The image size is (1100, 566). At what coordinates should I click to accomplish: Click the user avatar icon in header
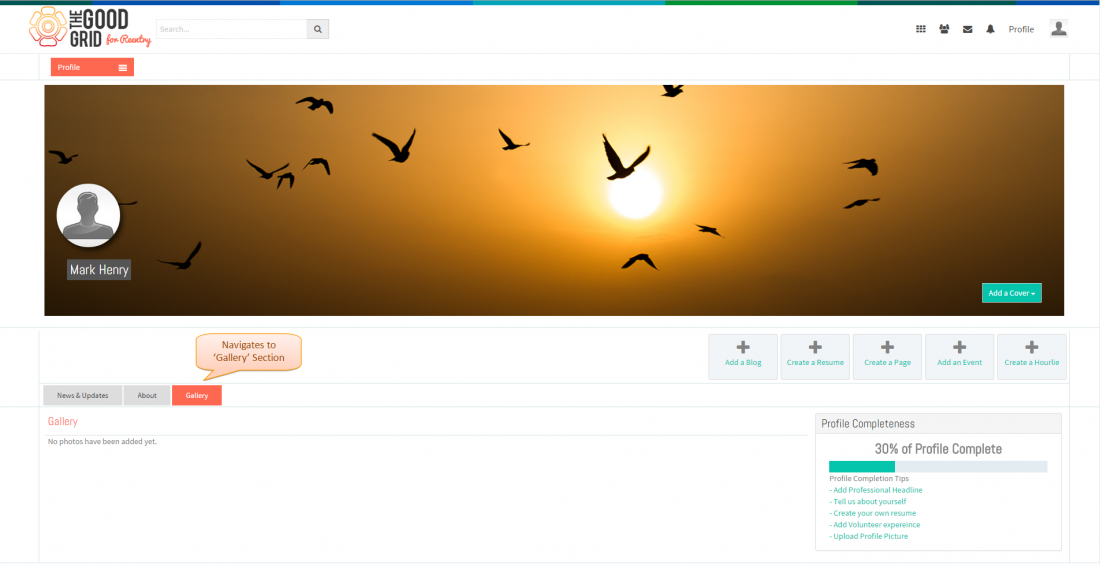[1059, 28]
